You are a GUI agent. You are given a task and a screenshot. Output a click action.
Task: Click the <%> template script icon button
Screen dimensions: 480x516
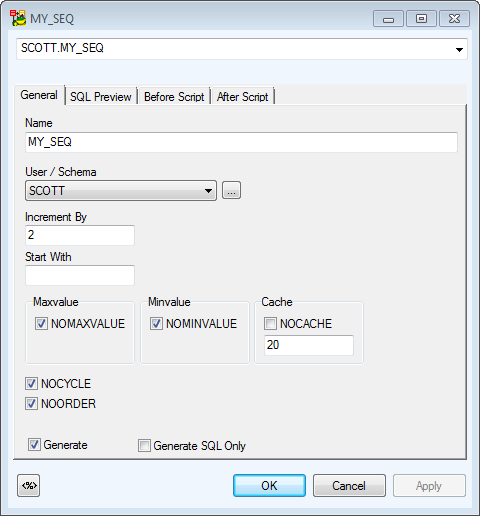point(28,485)
